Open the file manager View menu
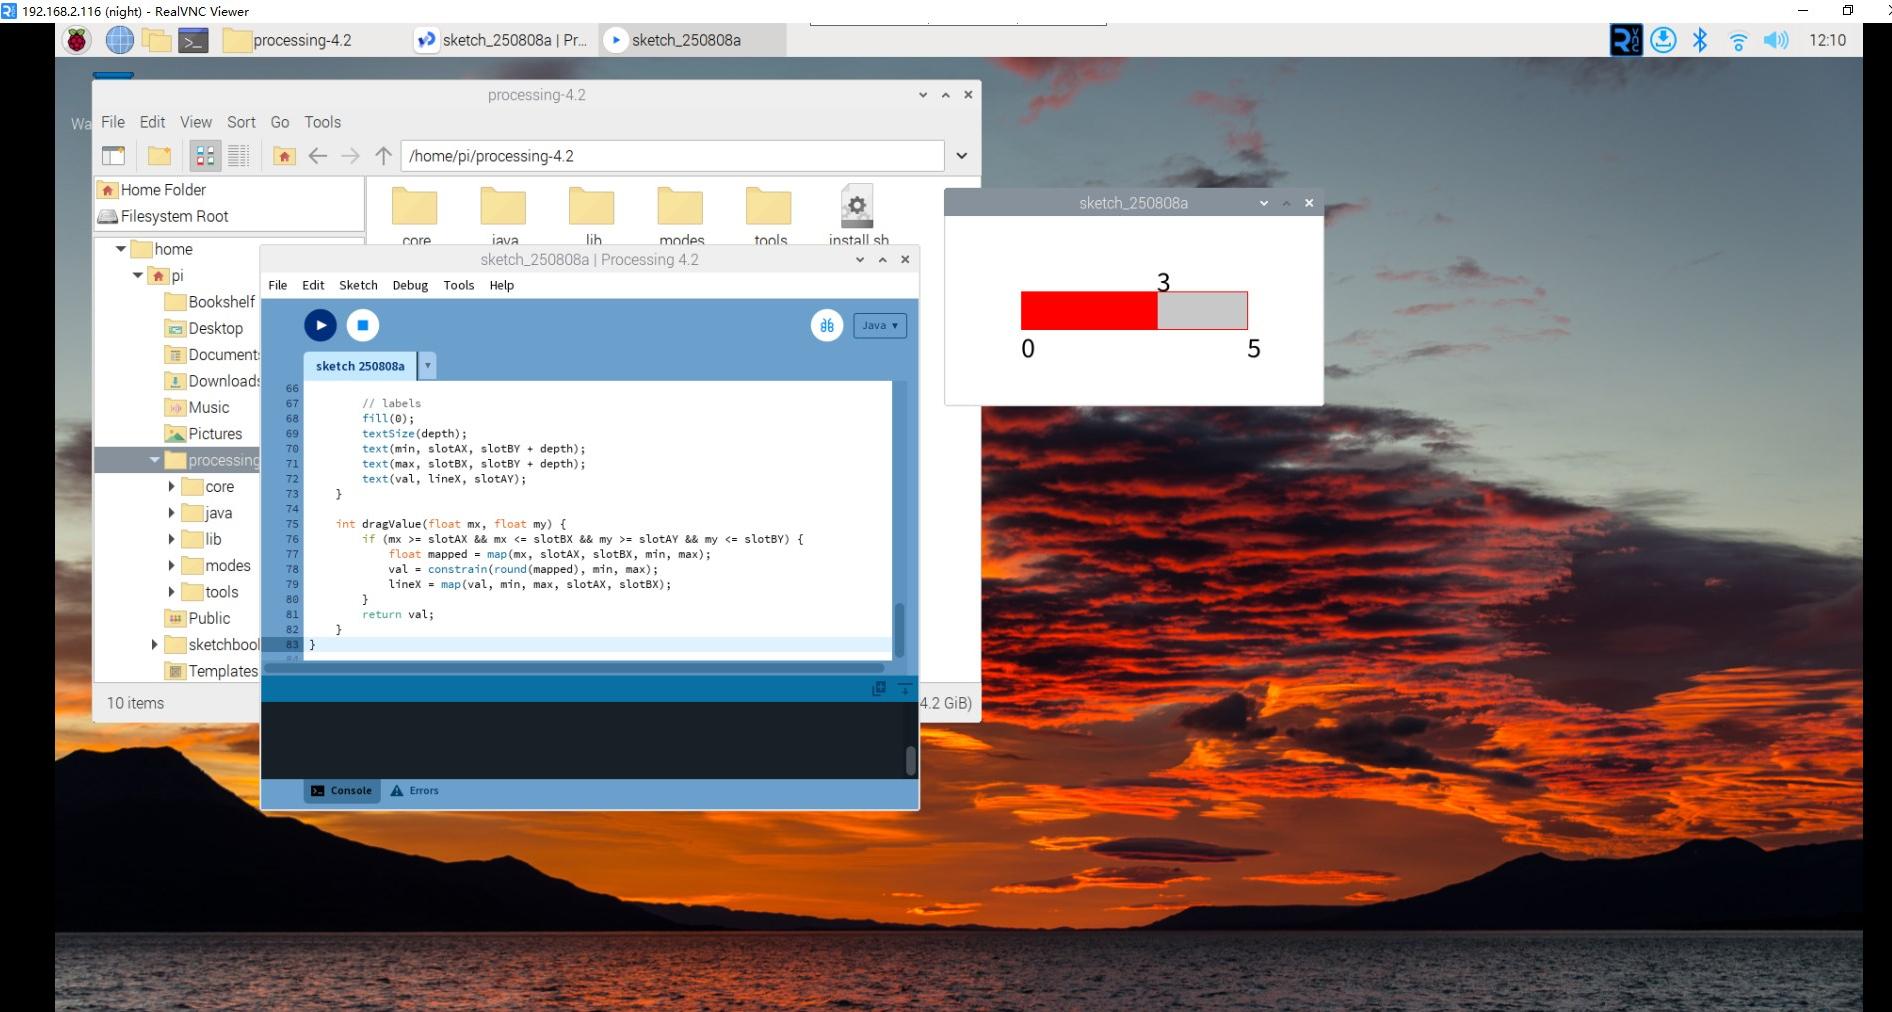 click(x=196, y=122)
